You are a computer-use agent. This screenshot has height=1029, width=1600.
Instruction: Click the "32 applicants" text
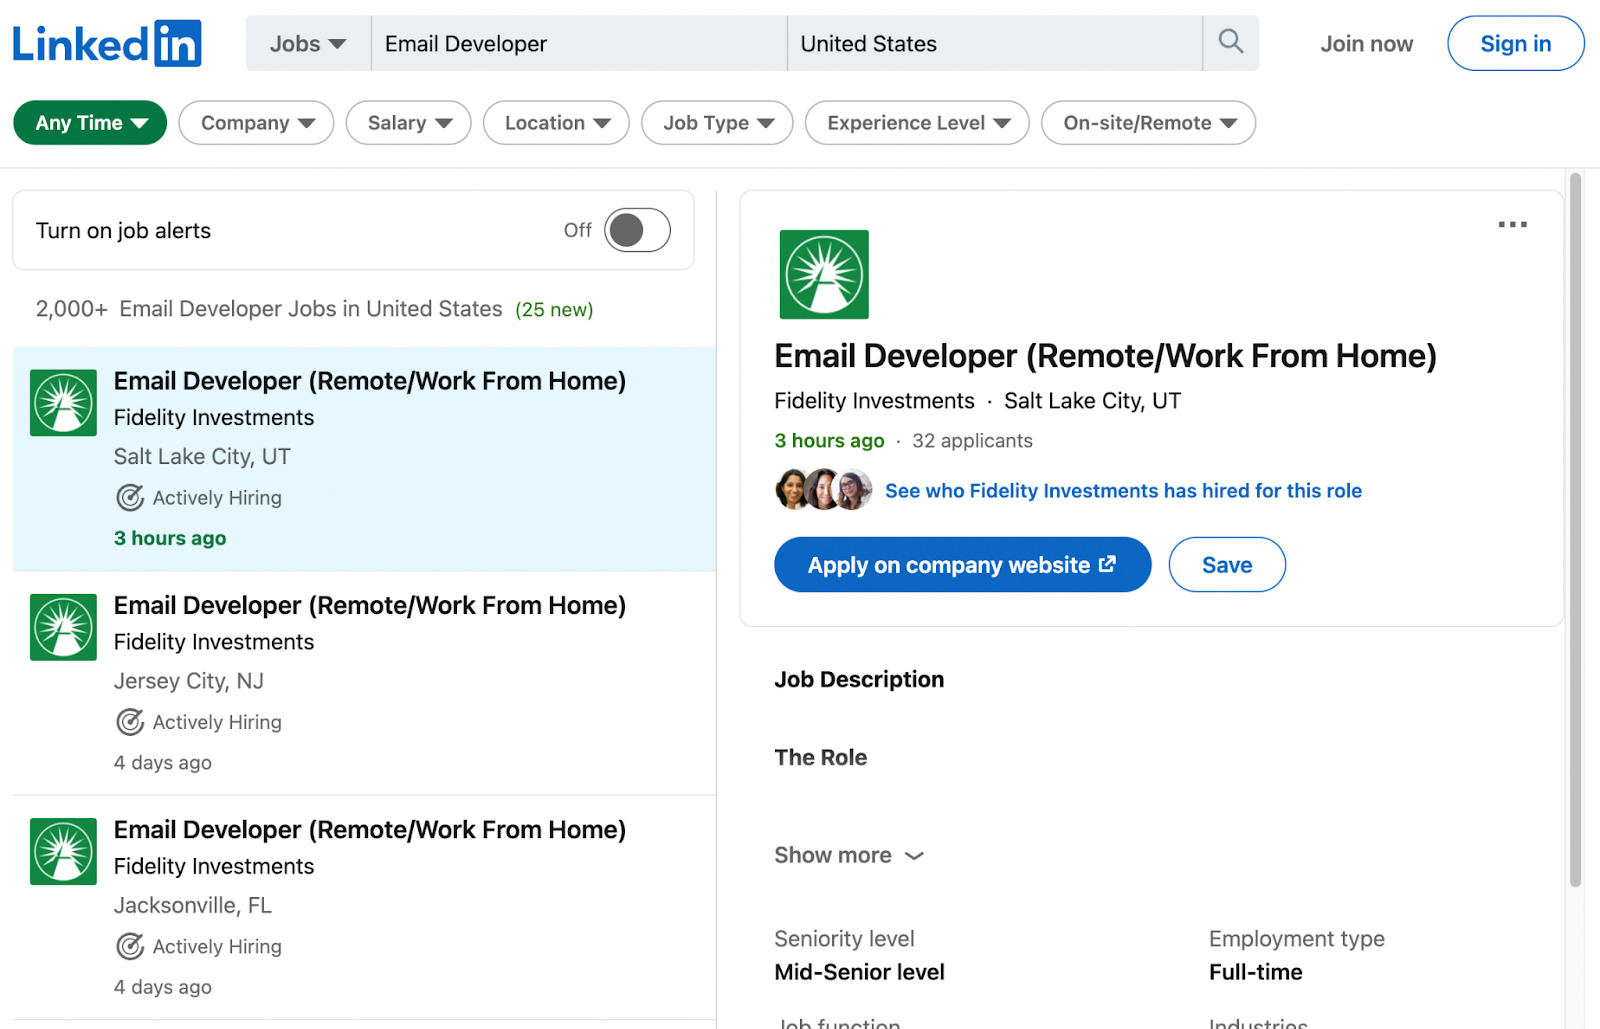click(x=972, y=441)
